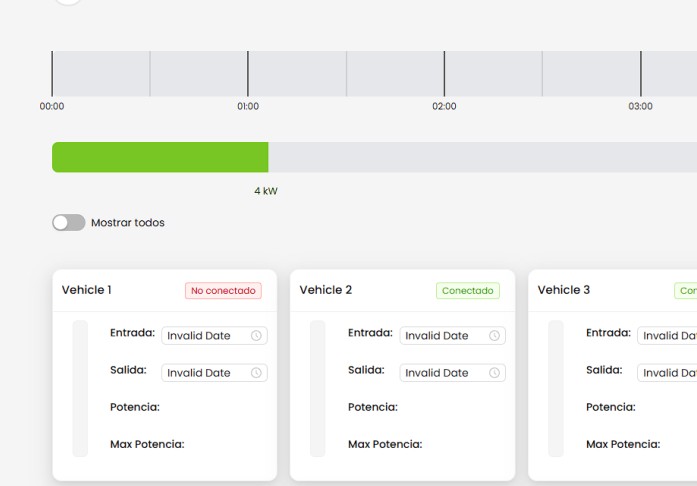
Task: Click the Mostrar todos label
Action: point(128,223)
